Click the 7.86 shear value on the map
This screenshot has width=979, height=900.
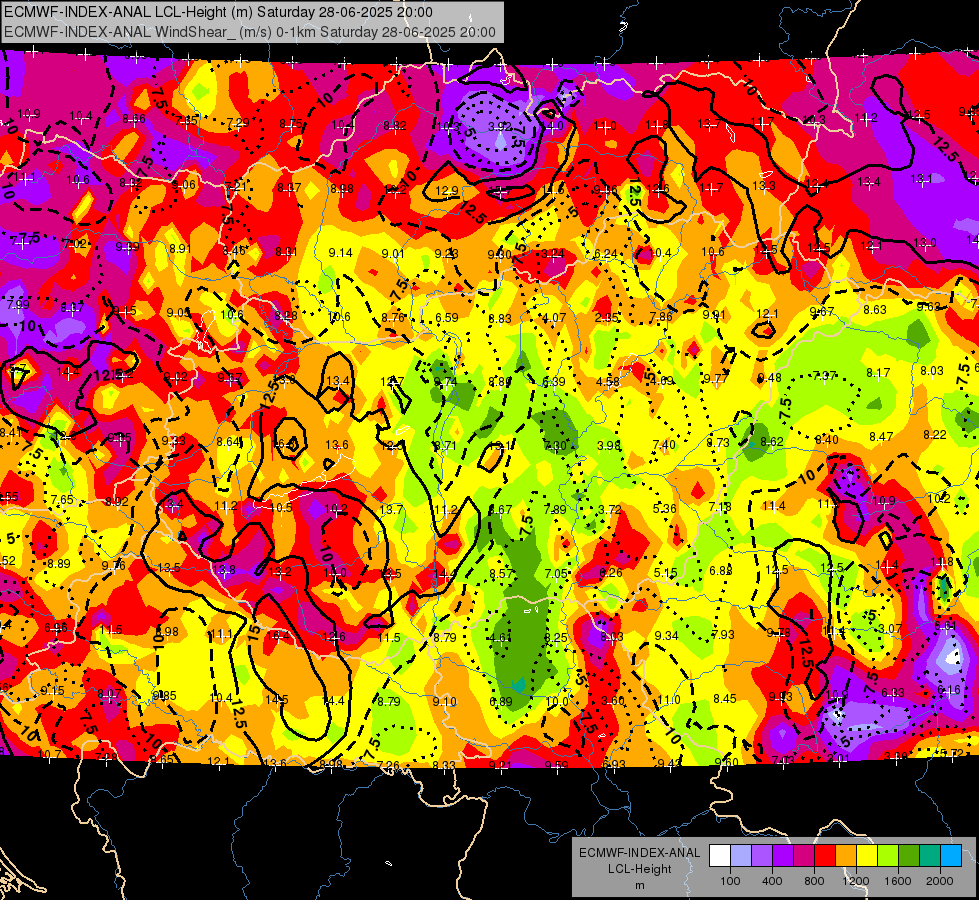click(x=661, y=317)
